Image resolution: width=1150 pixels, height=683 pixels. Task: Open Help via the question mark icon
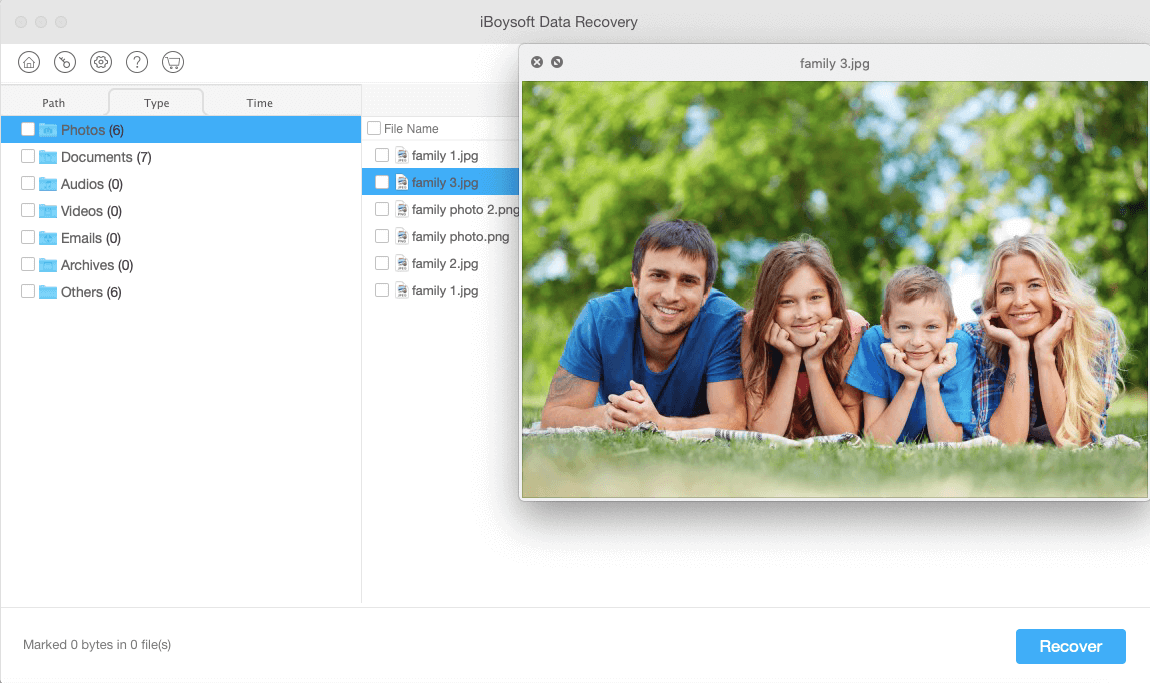(136, 61)
